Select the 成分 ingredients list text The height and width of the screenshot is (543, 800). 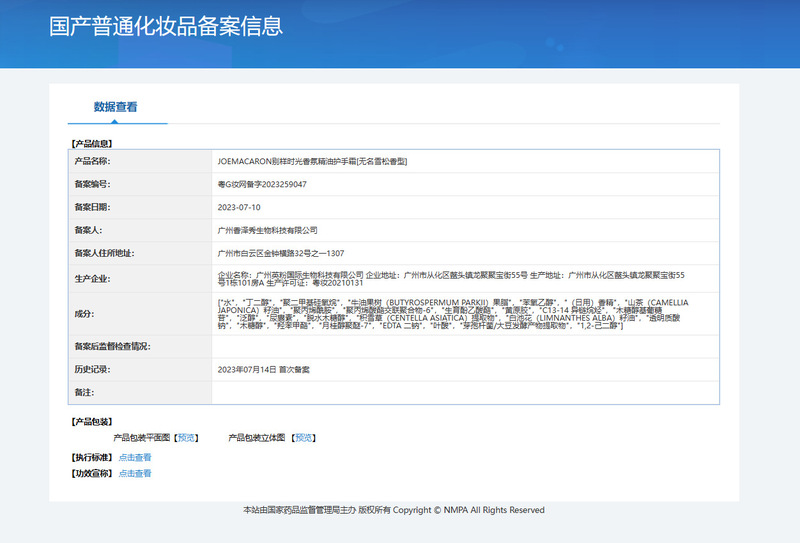pos(453,314)
